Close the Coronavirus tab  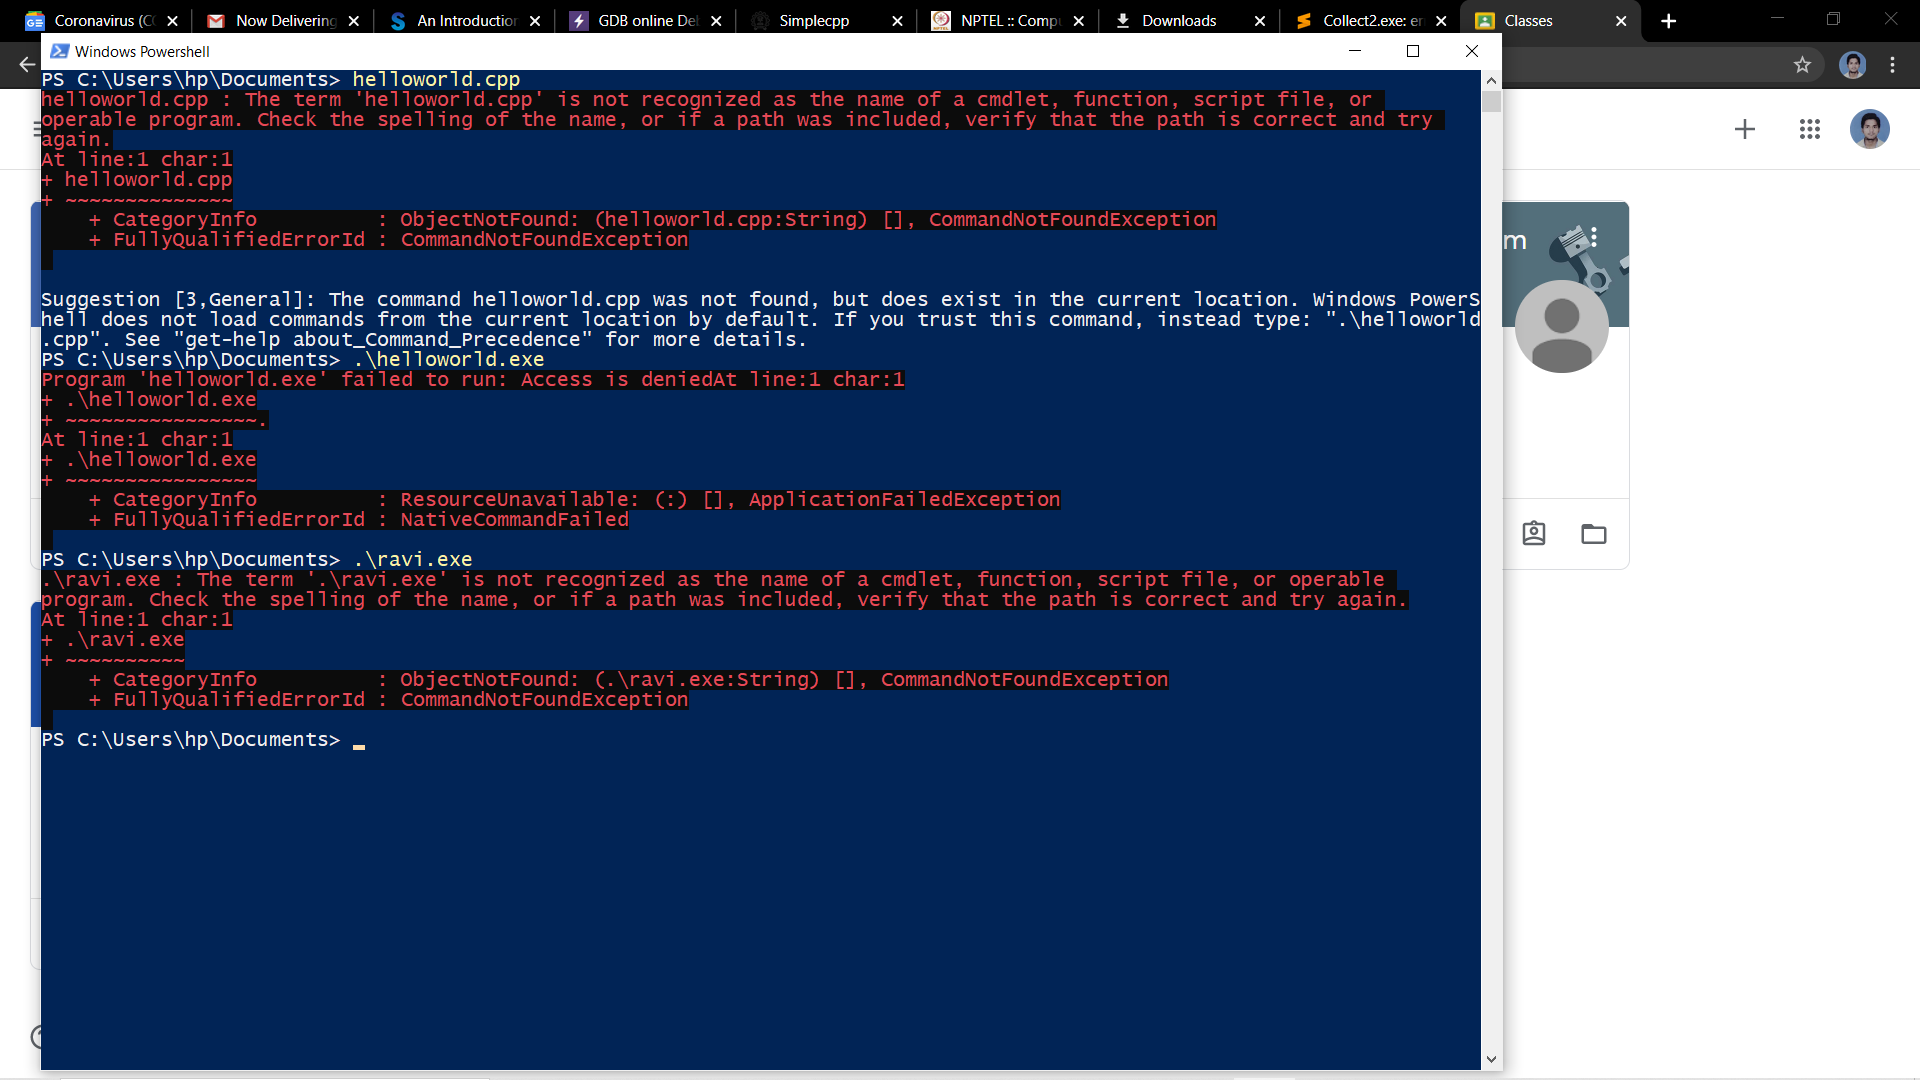[x=172, y=21]
